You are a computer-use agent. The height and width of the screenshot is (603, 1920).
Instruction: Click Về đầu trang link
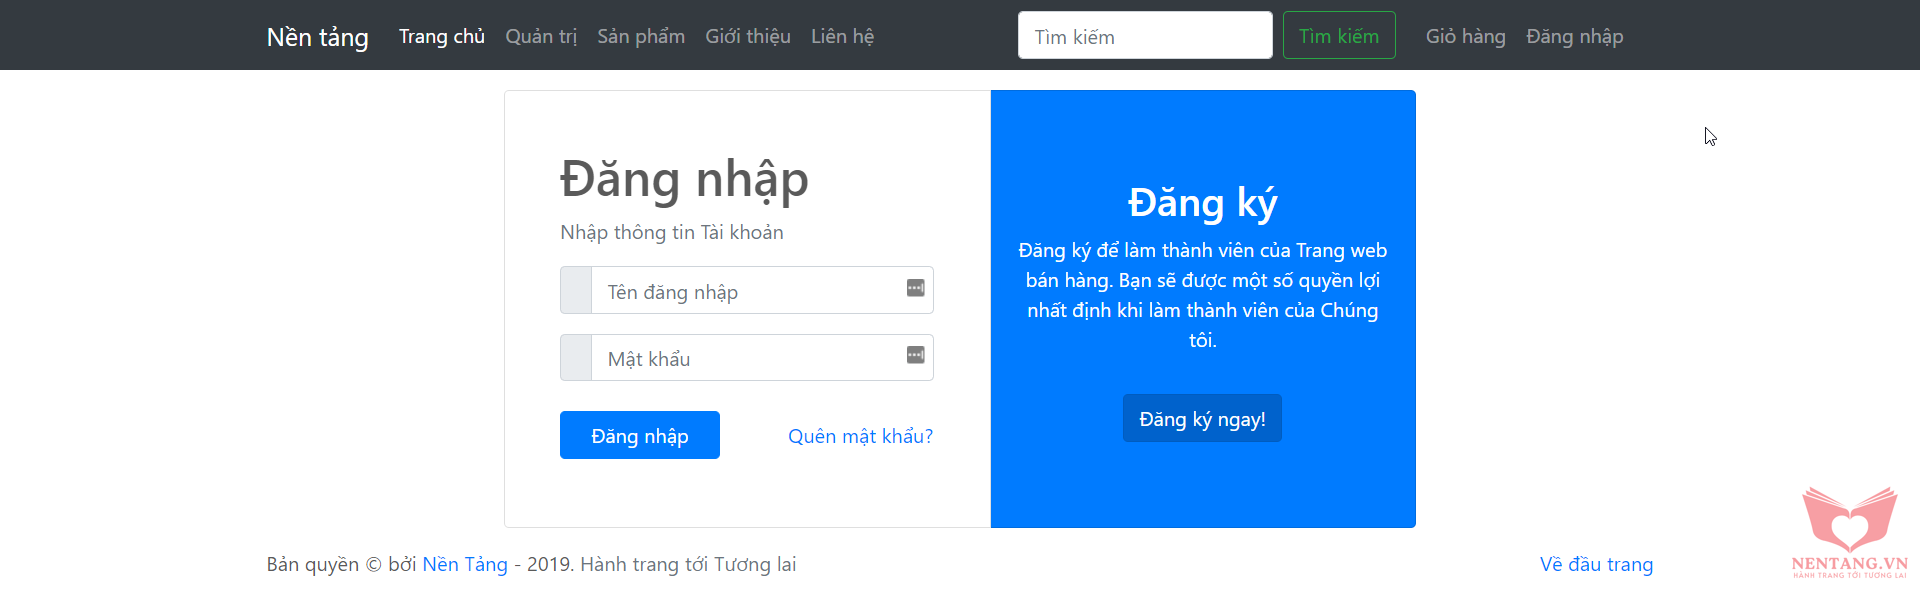click(x=1596, y=564)
